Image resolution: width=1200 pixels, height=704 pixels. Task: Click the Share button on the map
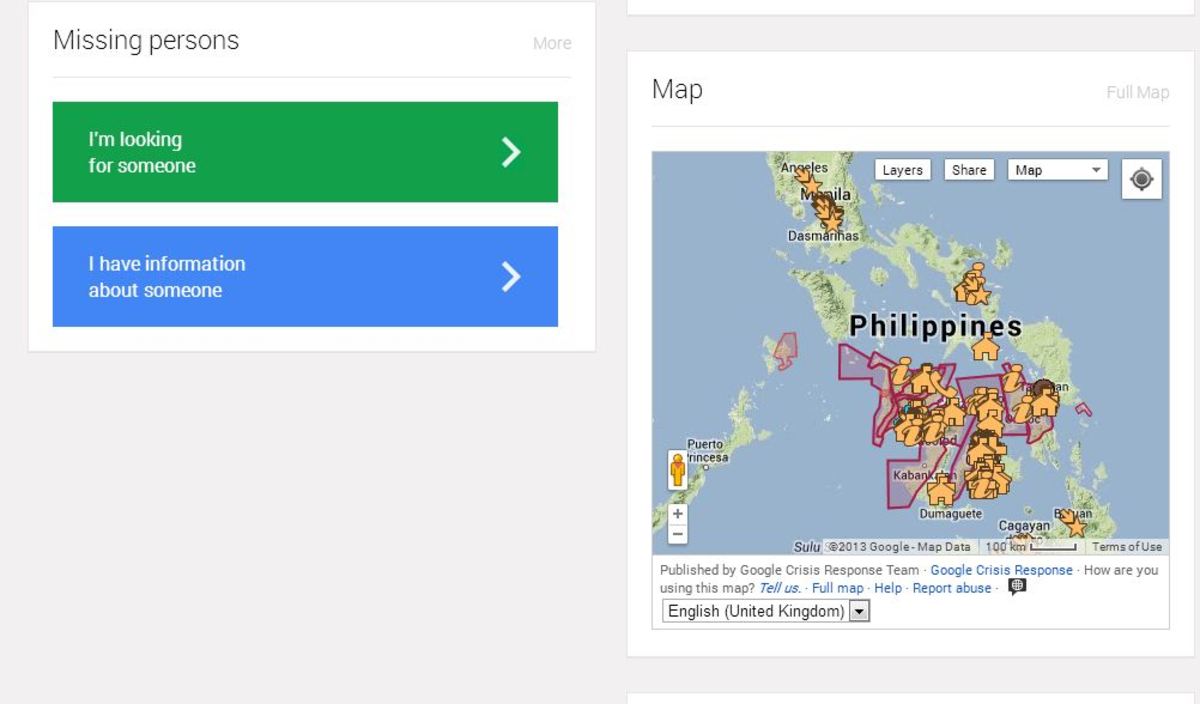tap(968, 170)
